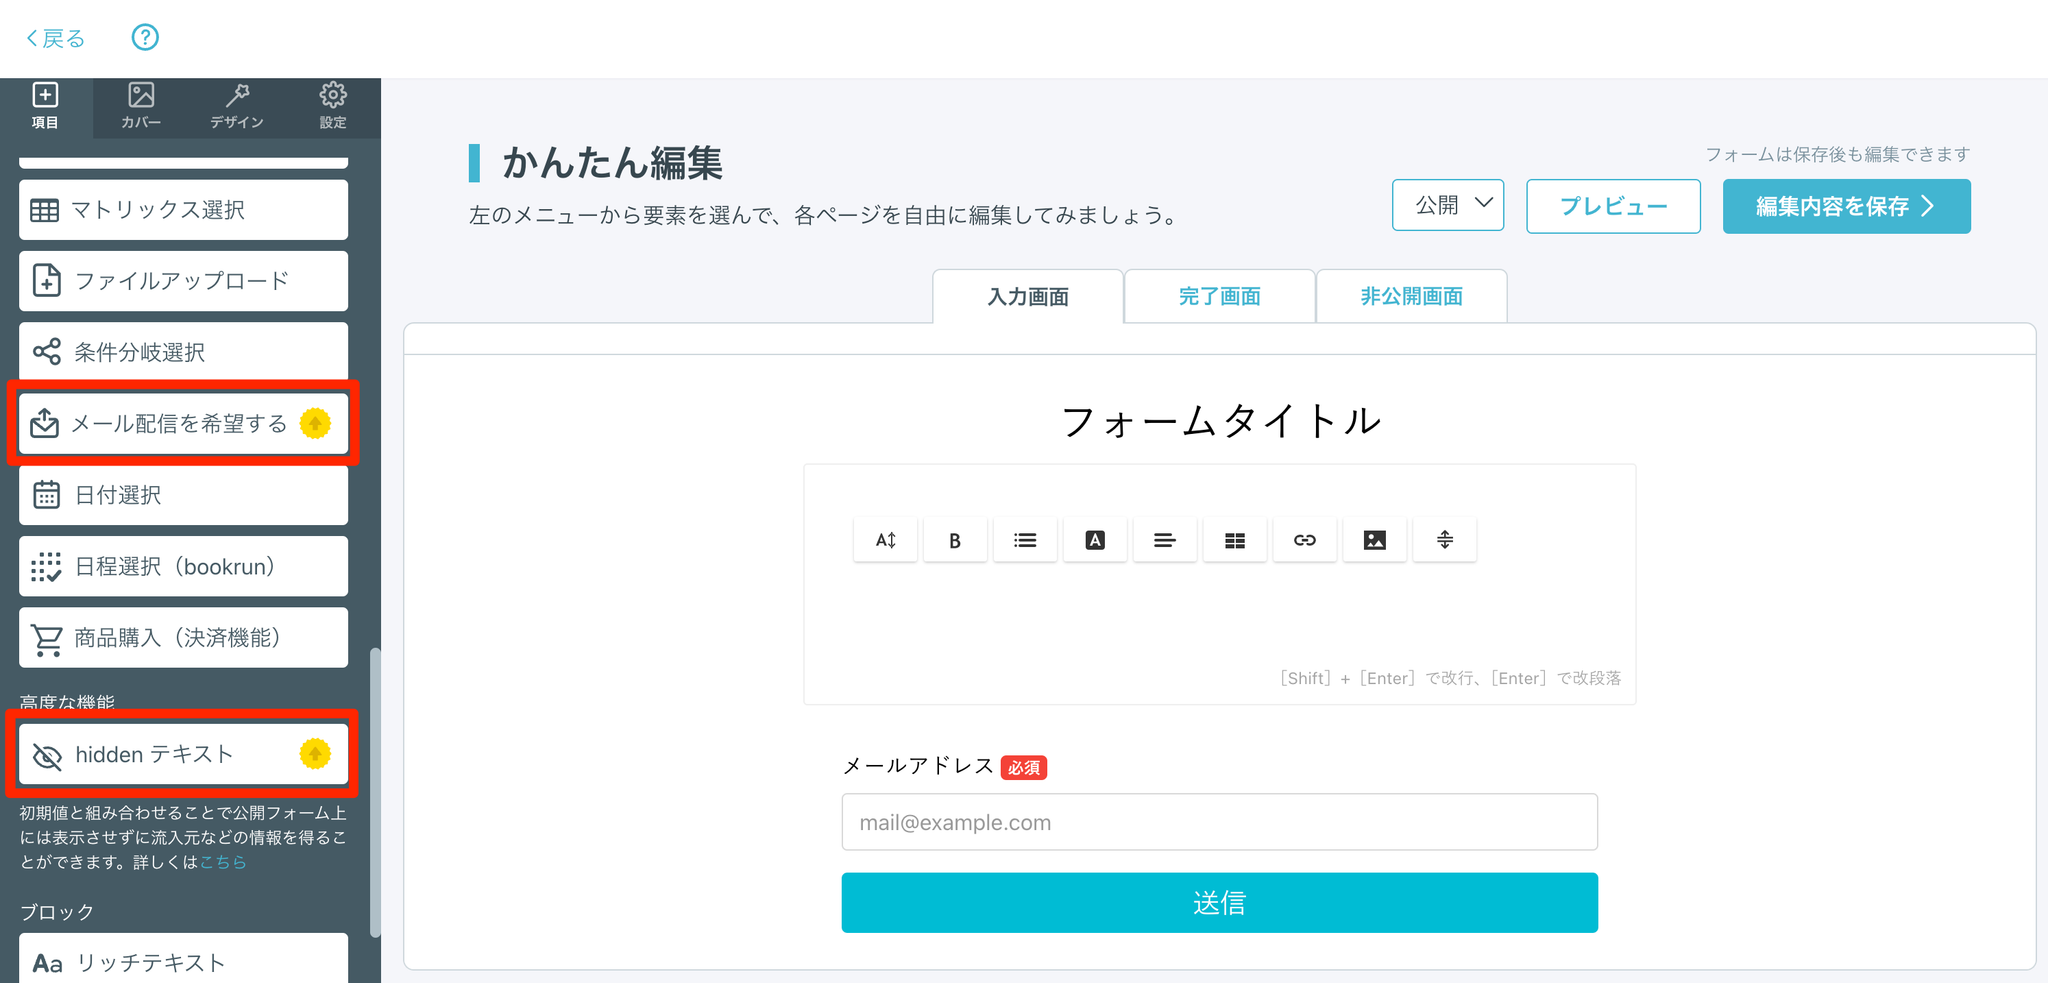Click the こちら details link

tap(223, 862)
